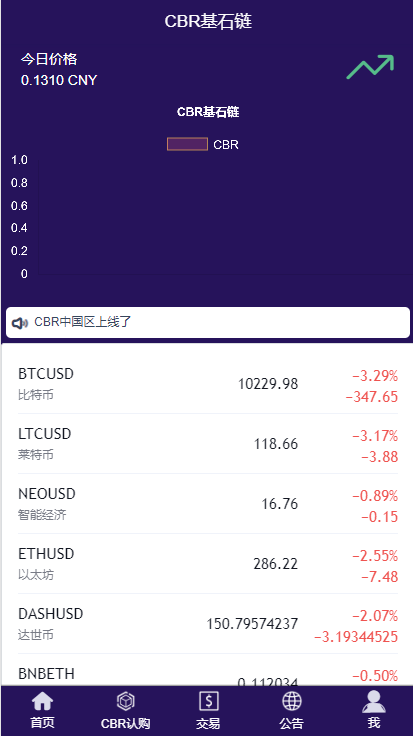
Task: Open the ETHUSD 以太坊 listing
Action: pyautogui.click(x=208, y=564)
